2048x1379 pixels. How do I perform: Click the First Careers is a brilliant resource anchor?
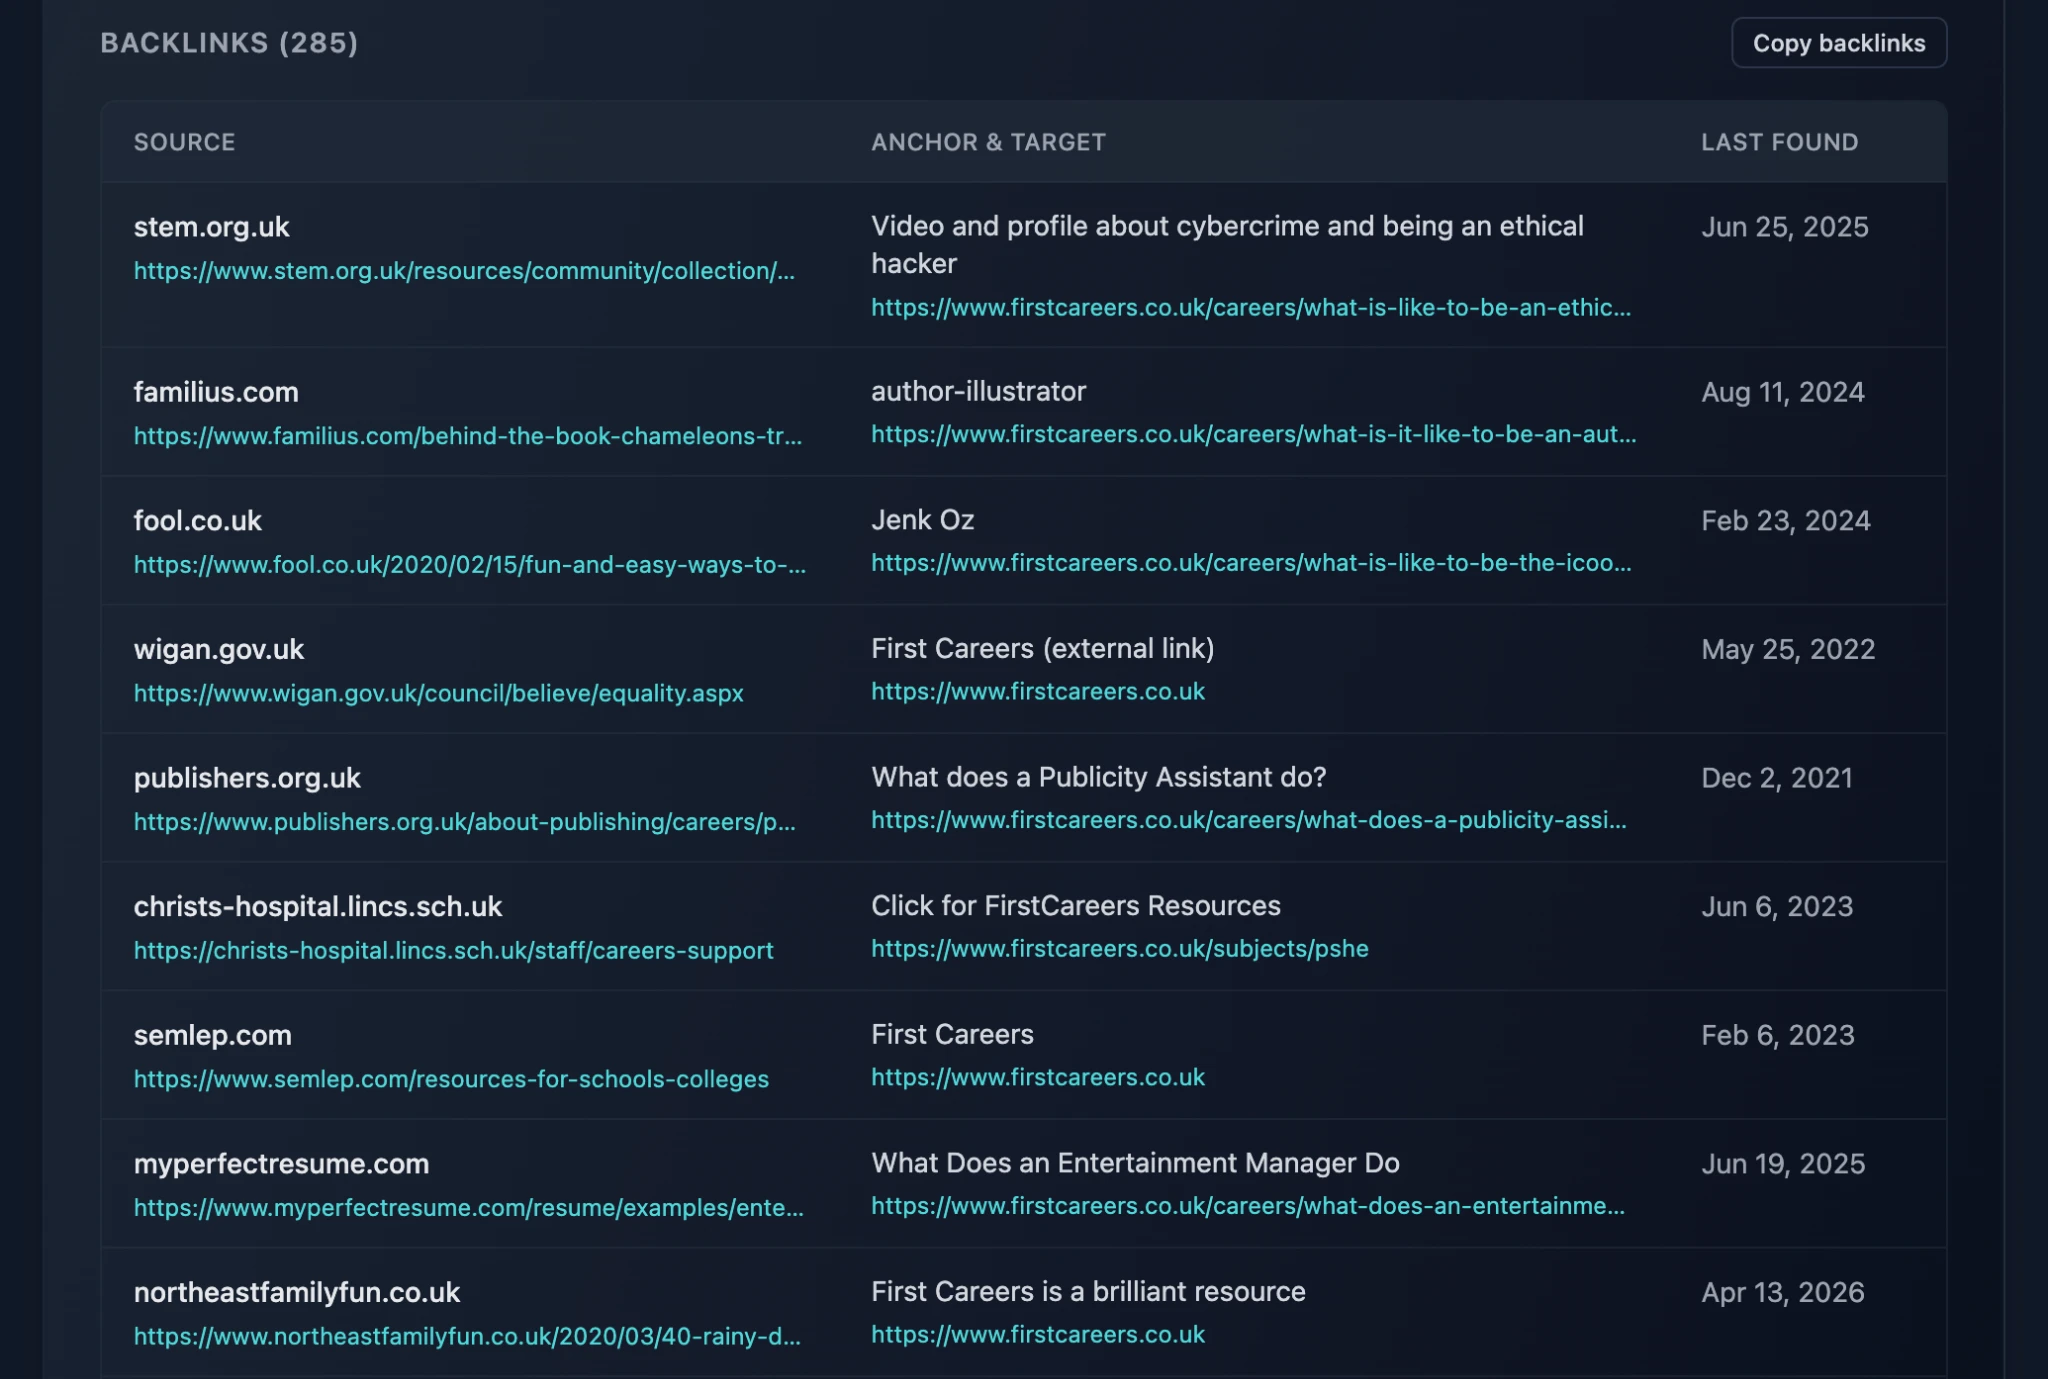pos(1088,1291)
